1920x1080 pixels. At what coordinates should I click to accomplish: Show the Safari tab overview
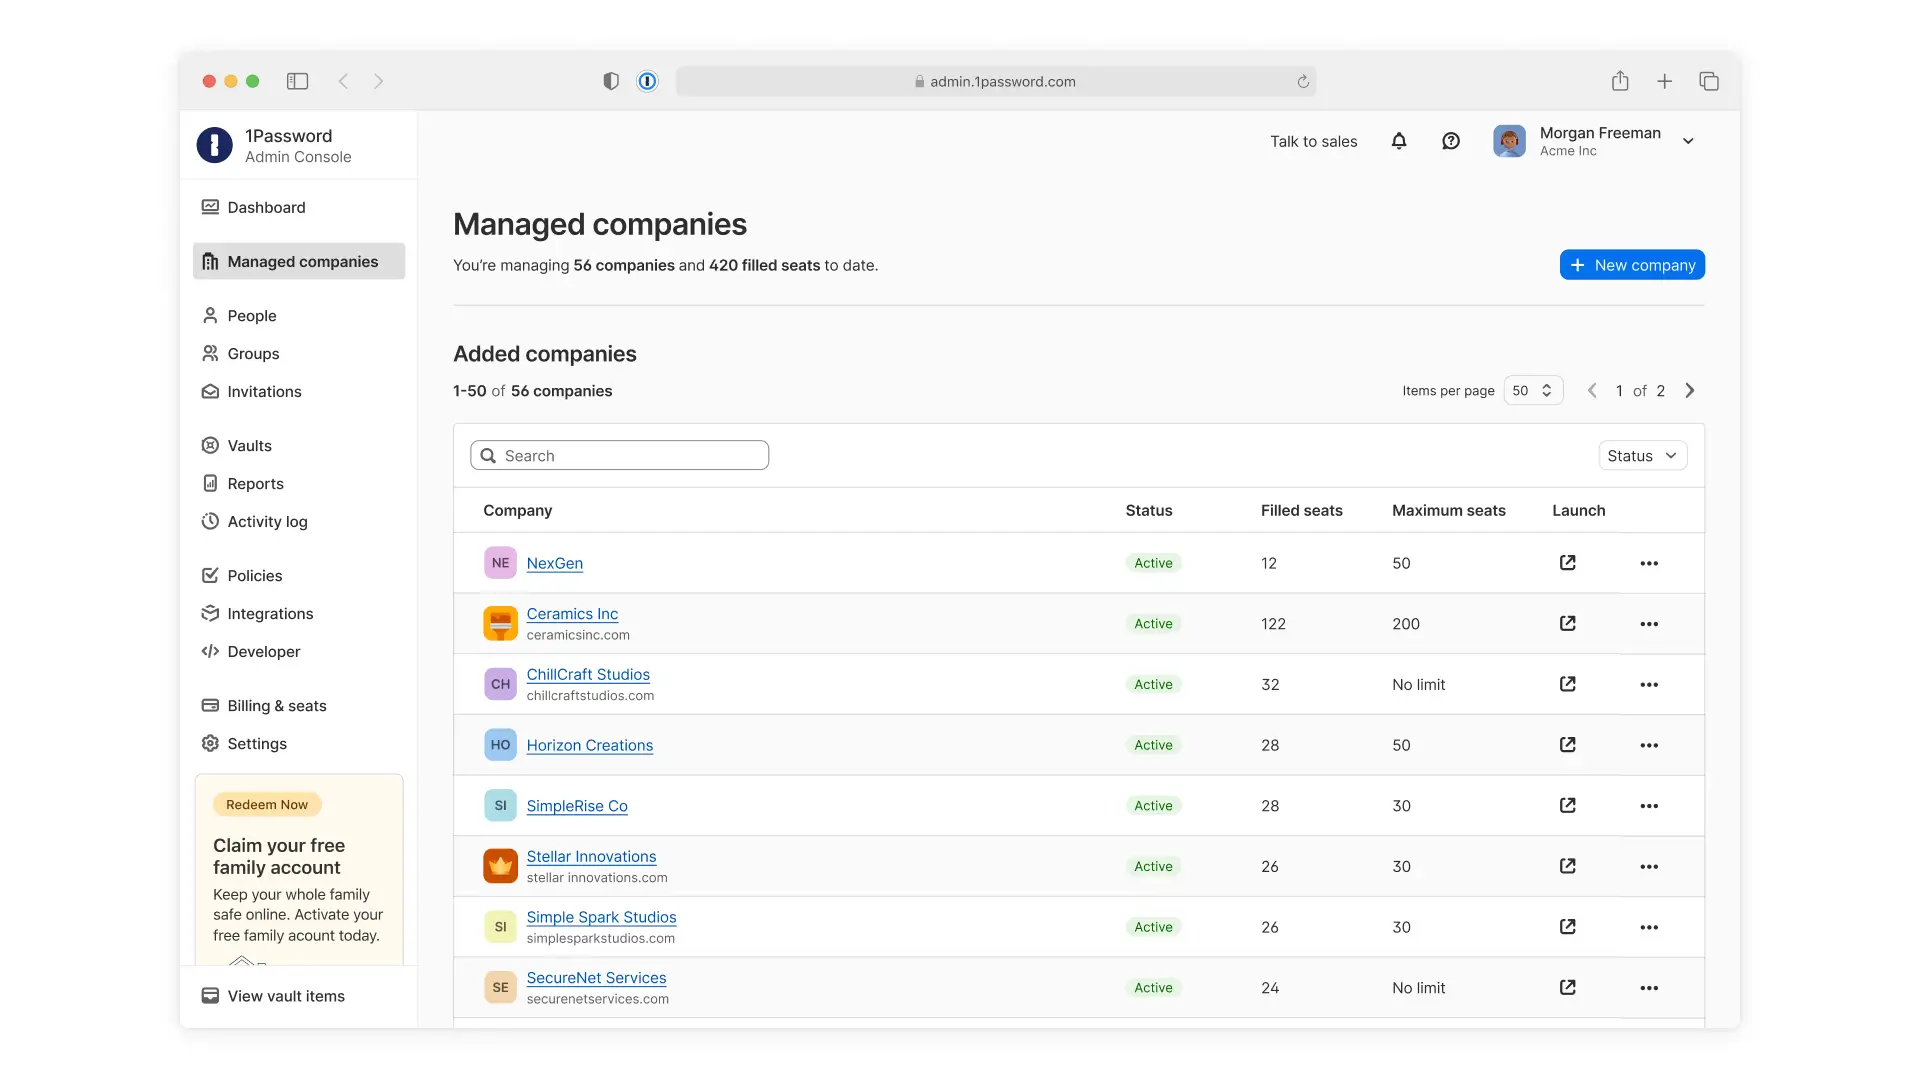(x=1709, y=81)
